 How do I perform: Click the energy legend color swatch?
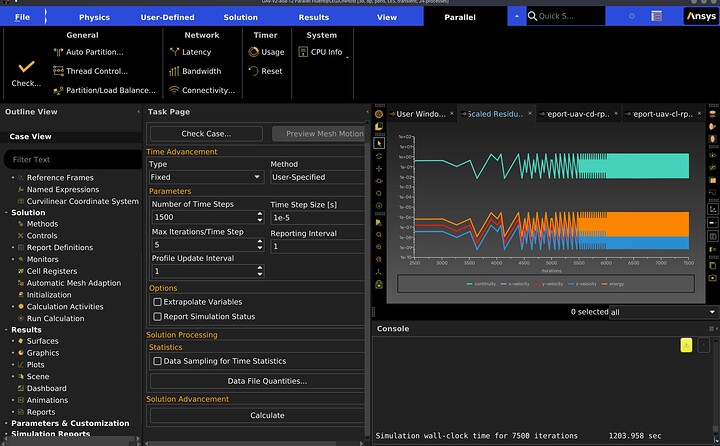(604, 284)
